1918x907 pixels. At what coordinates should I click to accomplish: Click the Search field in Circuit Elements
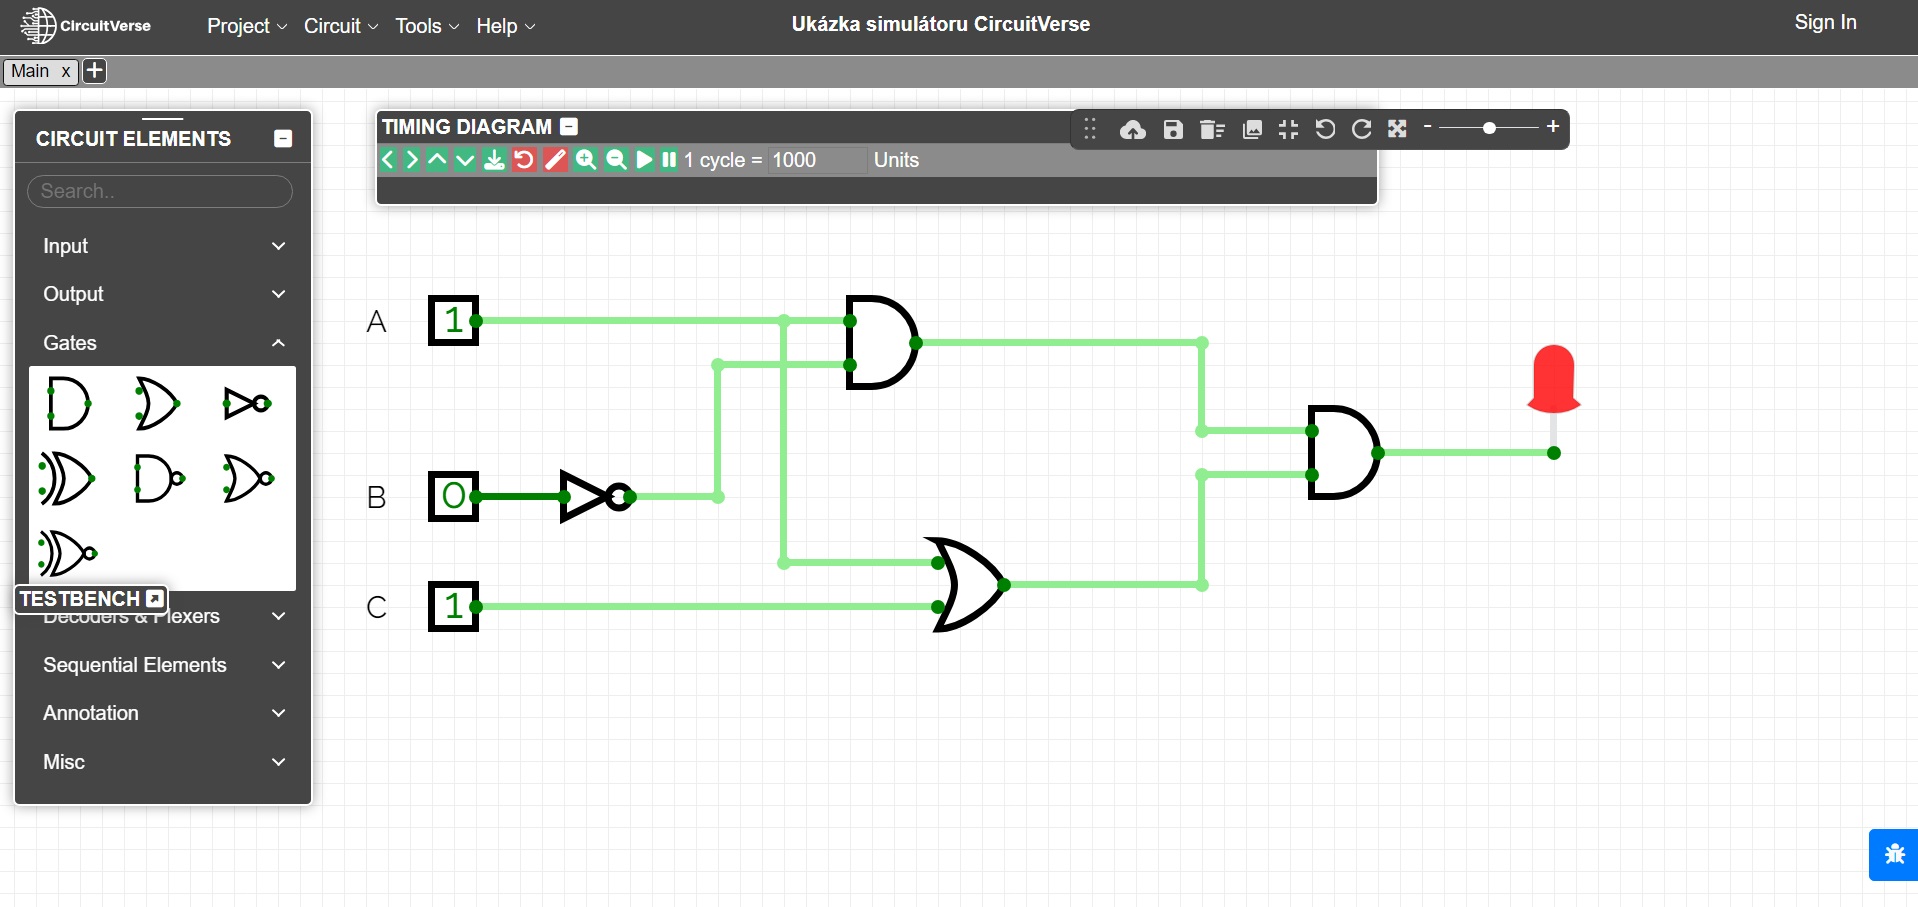[x=160, y=191]
